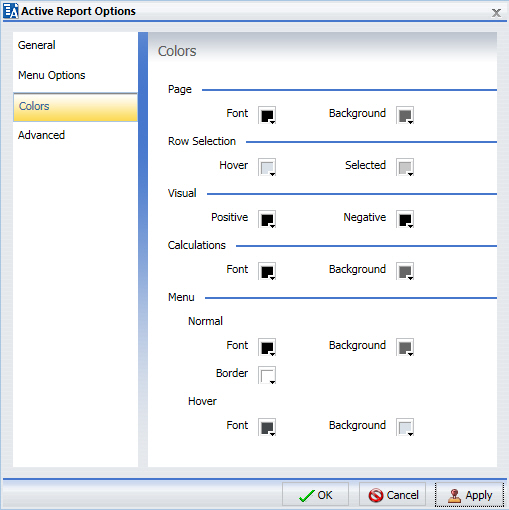This screenshot has width=509, height=510.
Task: Select the Colors section
Action: tap(75, 107)
